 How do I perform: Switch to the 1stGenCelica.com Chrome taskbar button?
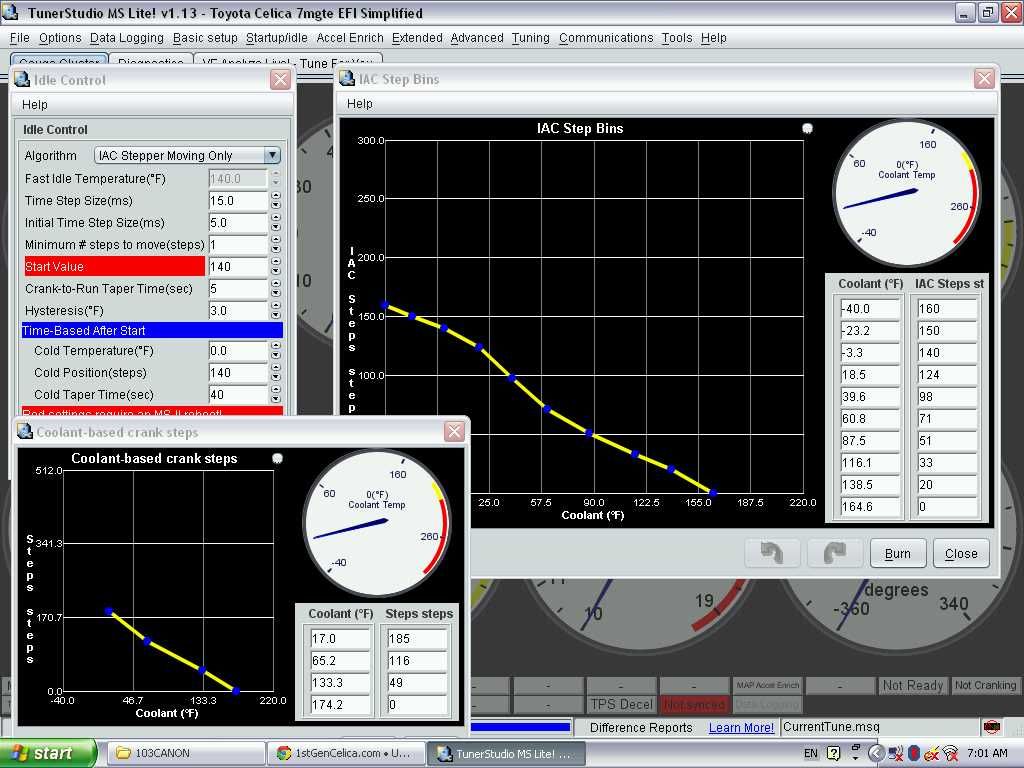click(x=345, y=753)
